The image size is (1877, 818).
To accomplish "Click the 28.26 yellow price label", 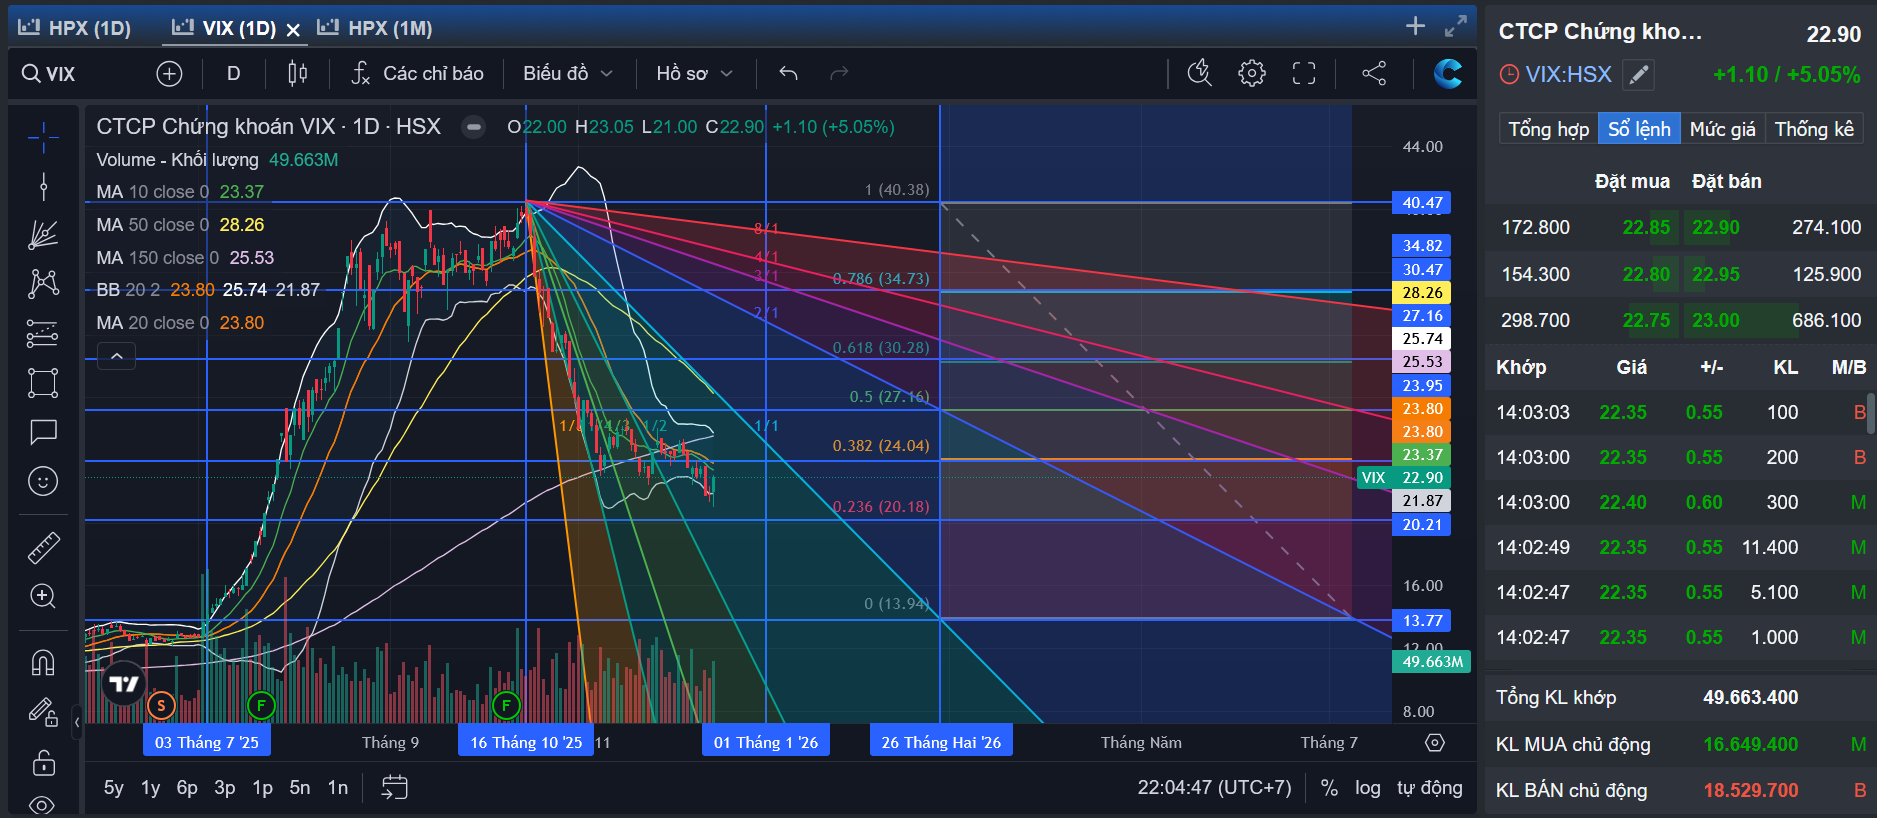I will click(x=1421, y=293).
